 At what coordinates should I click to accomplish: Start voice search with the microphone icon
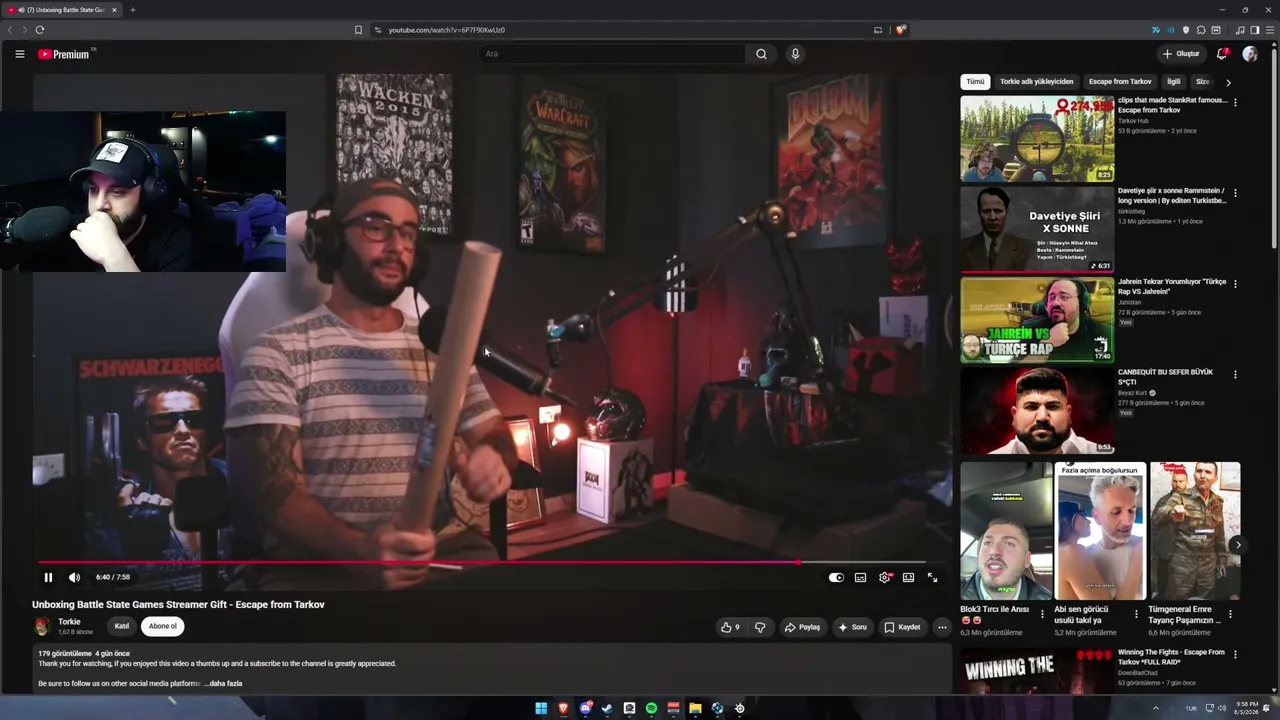point(795,54)
